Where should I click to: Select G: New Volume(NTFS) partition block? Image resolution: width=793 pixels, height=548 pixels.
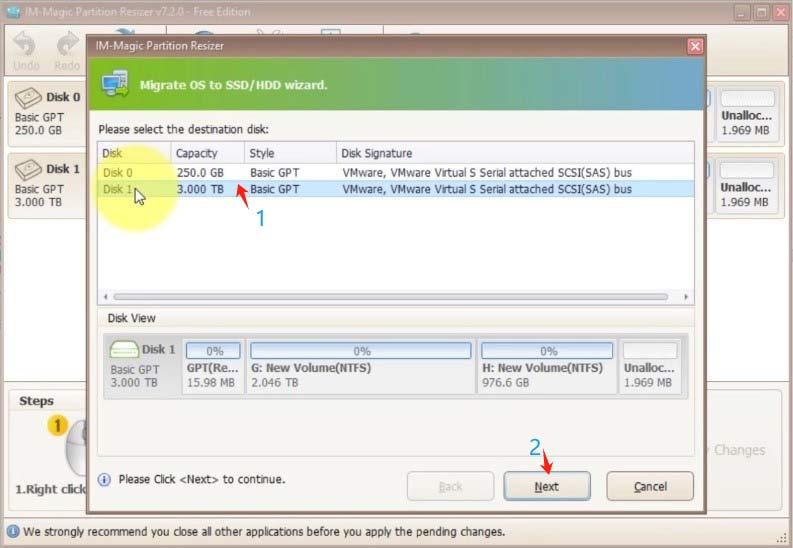coord(361,367)
